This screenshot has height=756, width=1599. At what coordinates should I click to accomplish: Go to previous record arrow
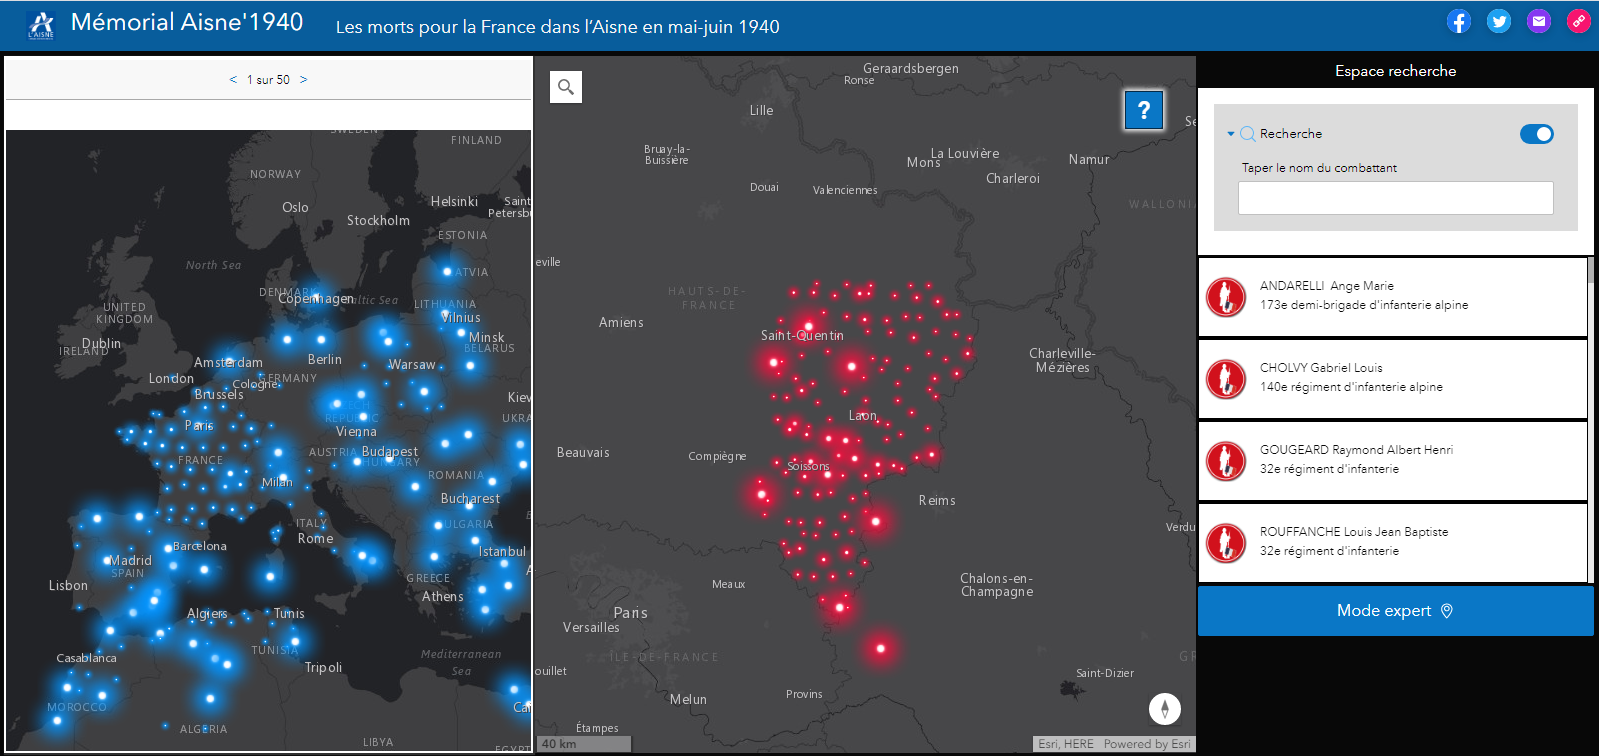(233, 80)
